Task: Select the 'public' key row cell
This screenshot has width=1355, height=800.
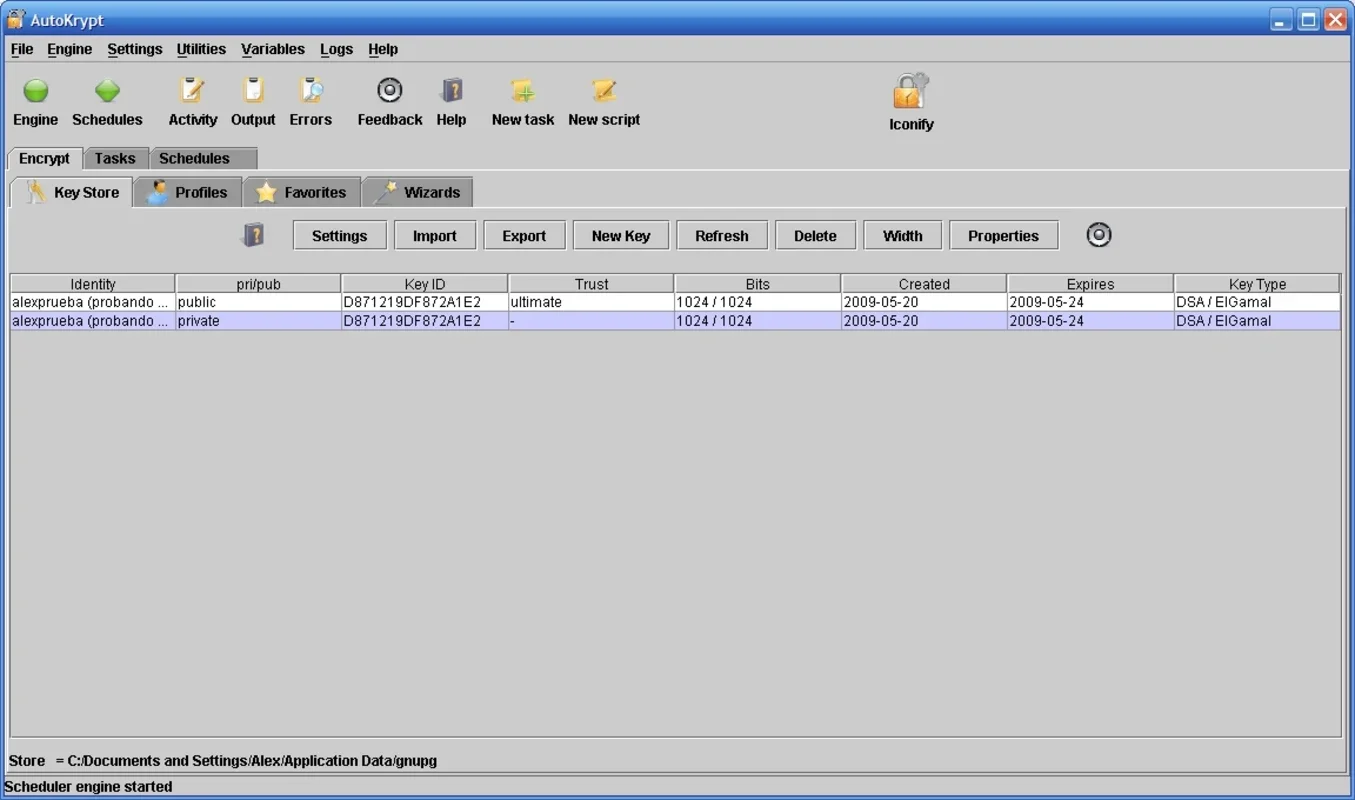Action: point(258,302)
